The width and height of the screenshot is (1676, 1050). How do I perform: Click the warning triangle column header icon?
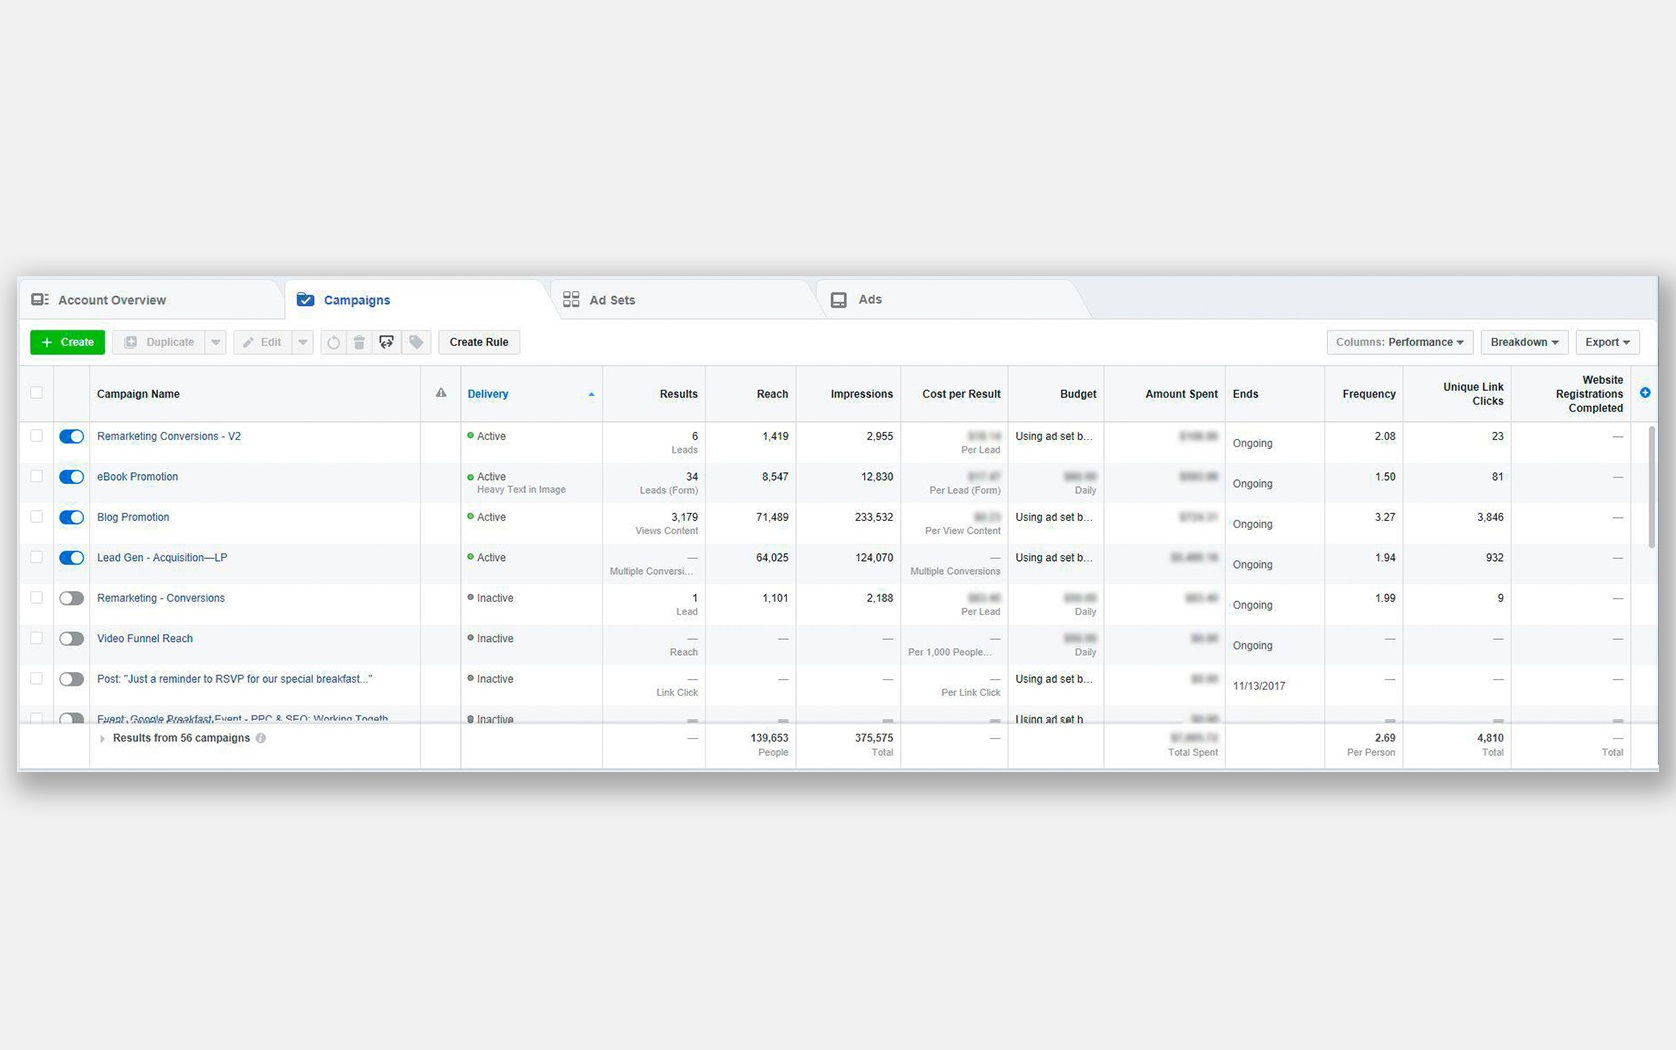click(441, 393)
